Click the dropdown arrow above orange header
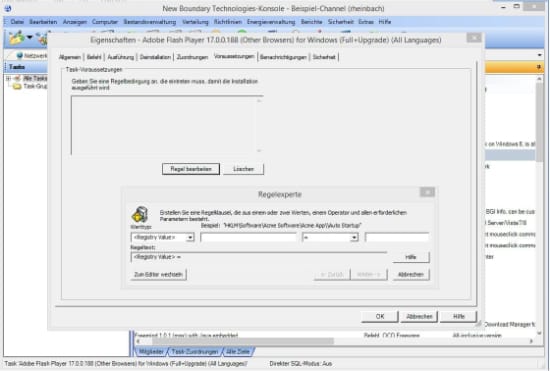 539,55
